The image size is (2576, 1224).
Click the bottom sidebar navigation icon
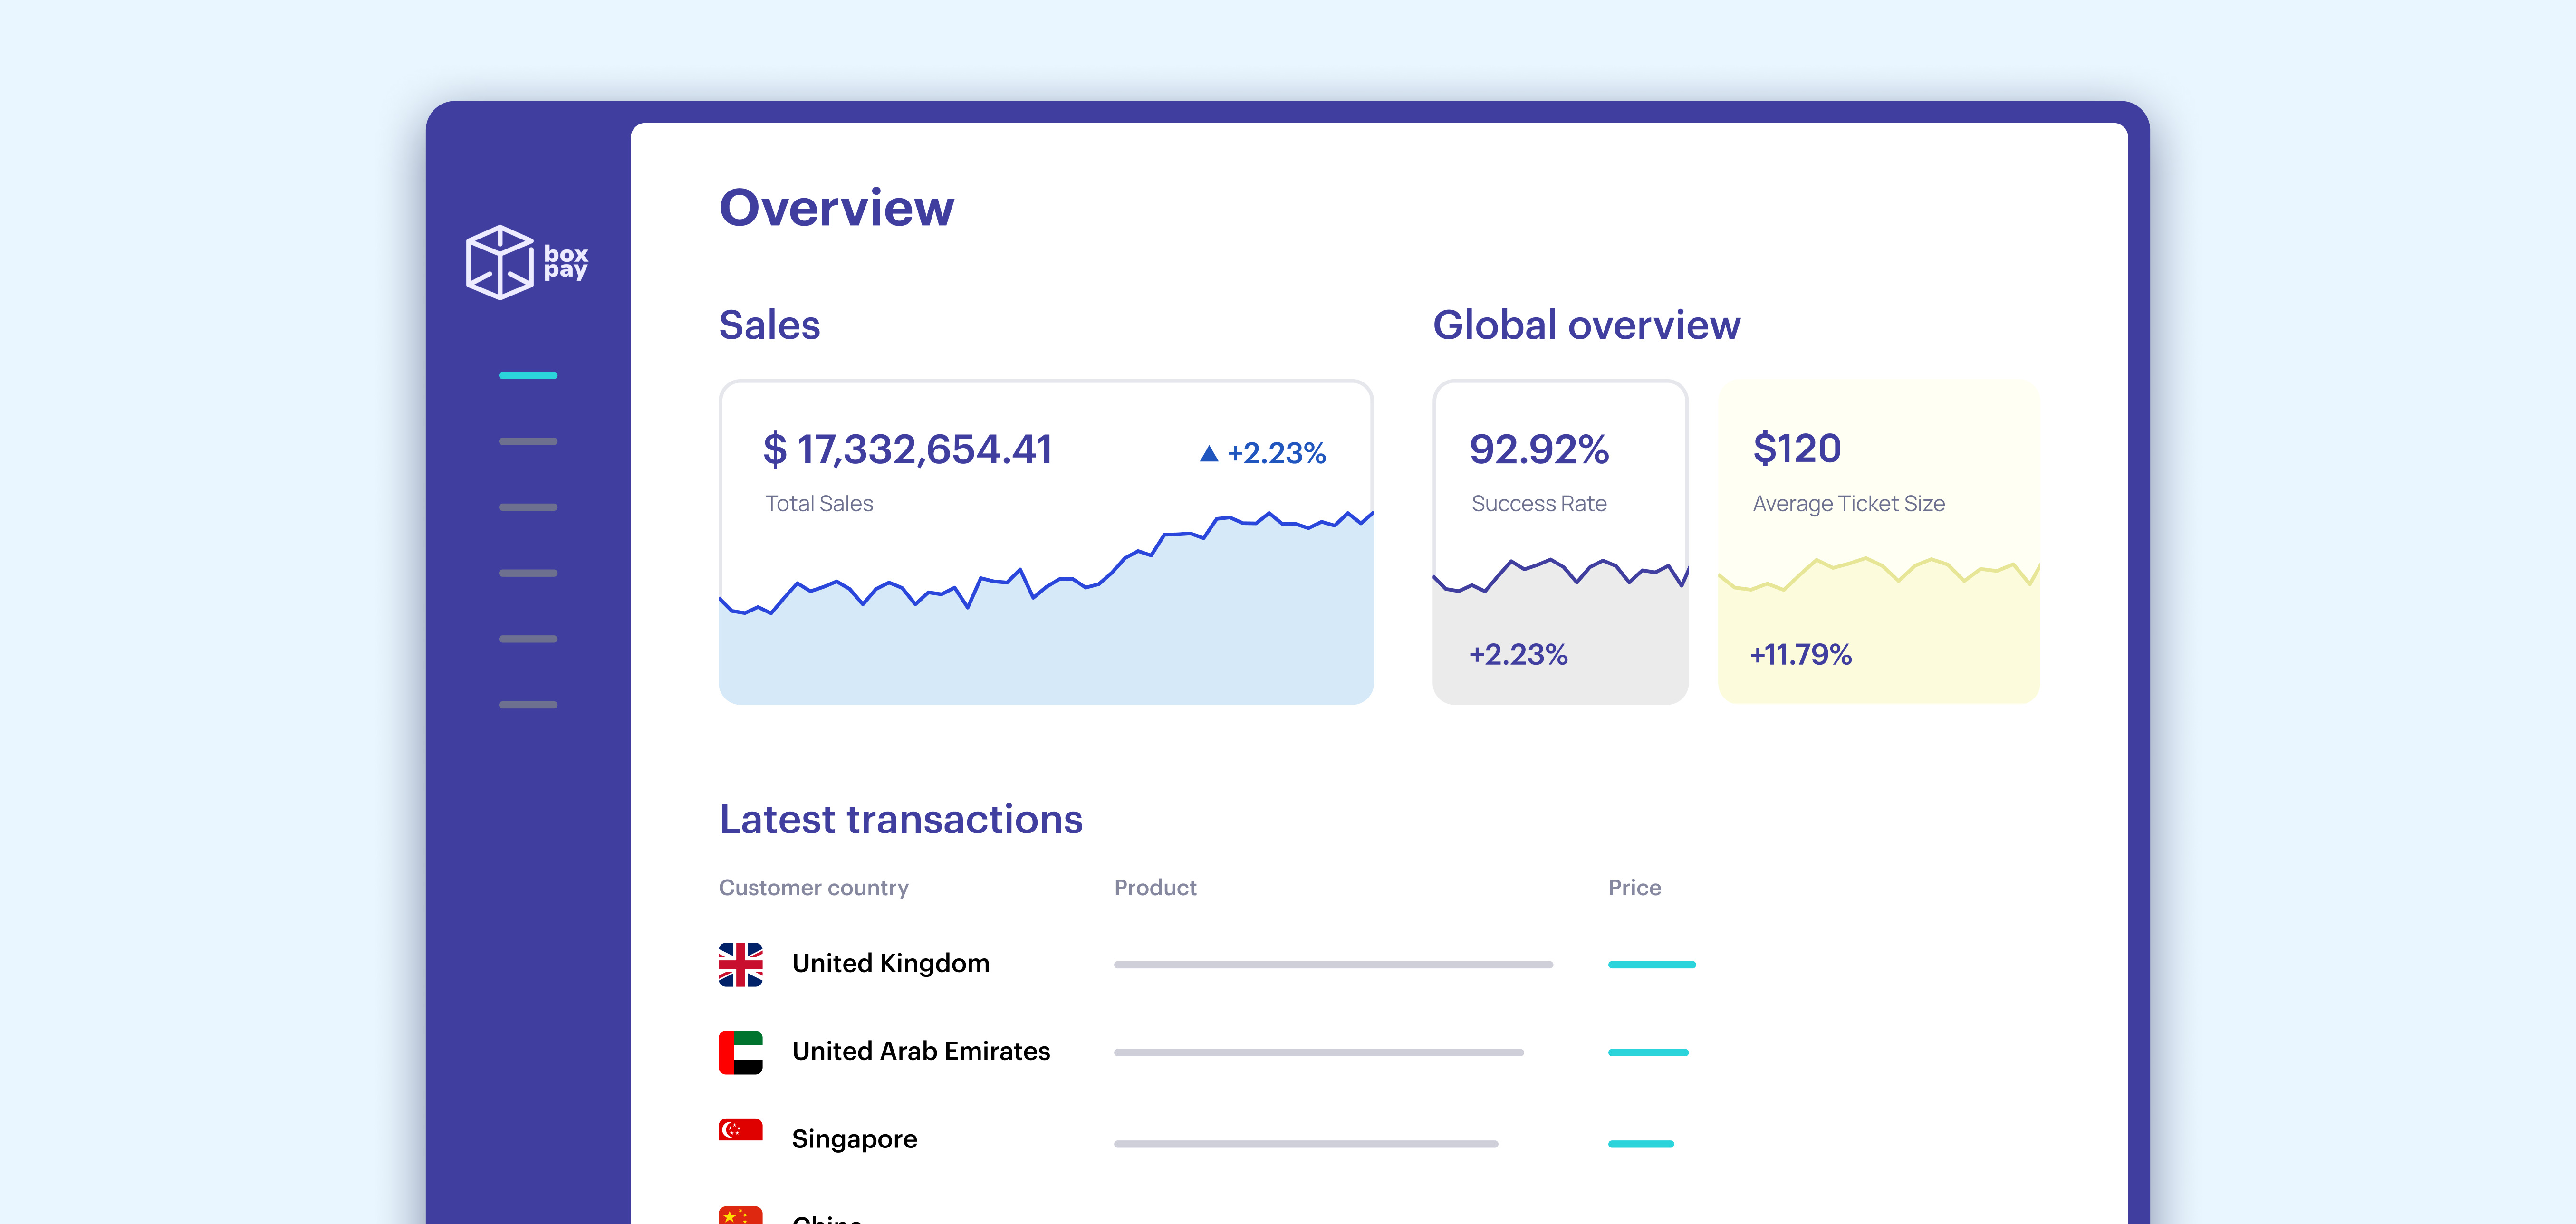pyautogui.click(x=528, y=705)
